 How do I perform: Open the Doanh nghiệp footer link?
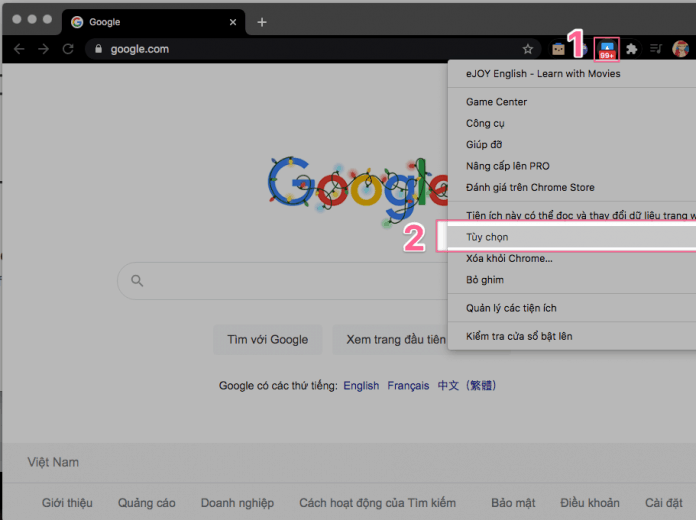[x=237, y=503]
